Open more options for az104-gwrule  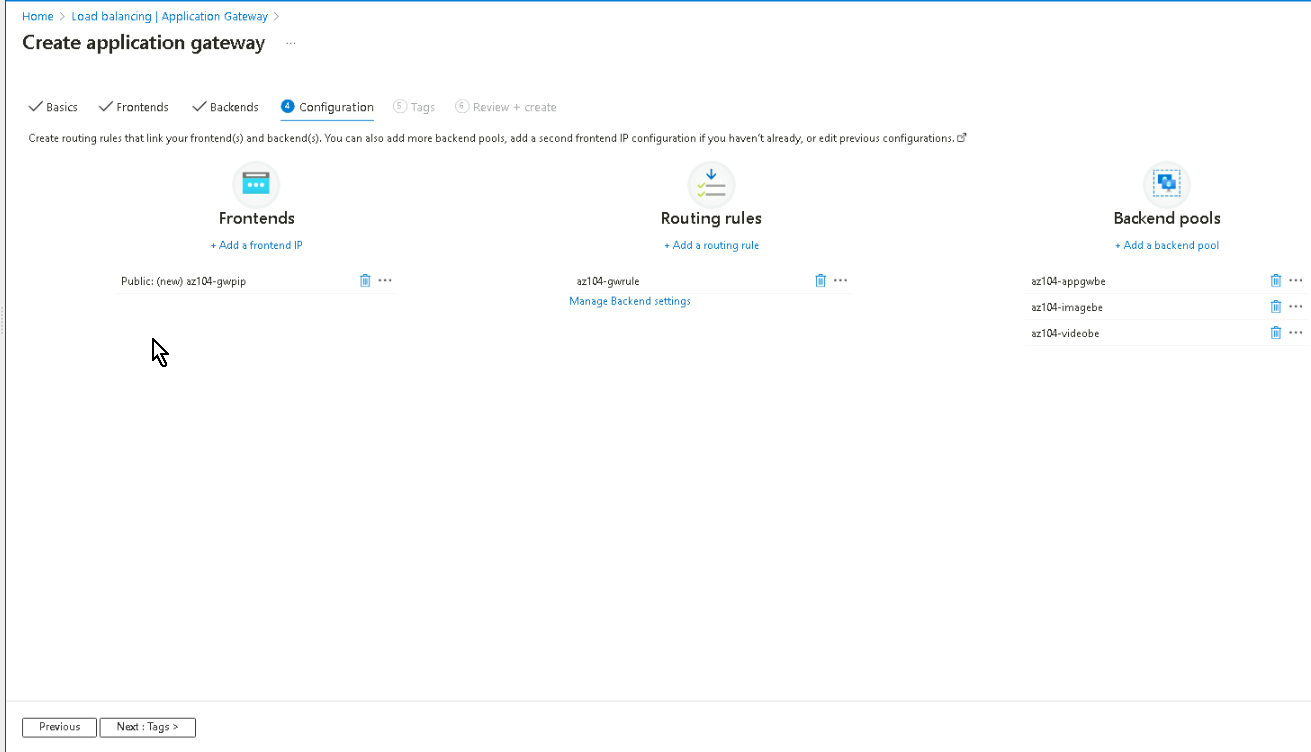click(x=840, y=281)
